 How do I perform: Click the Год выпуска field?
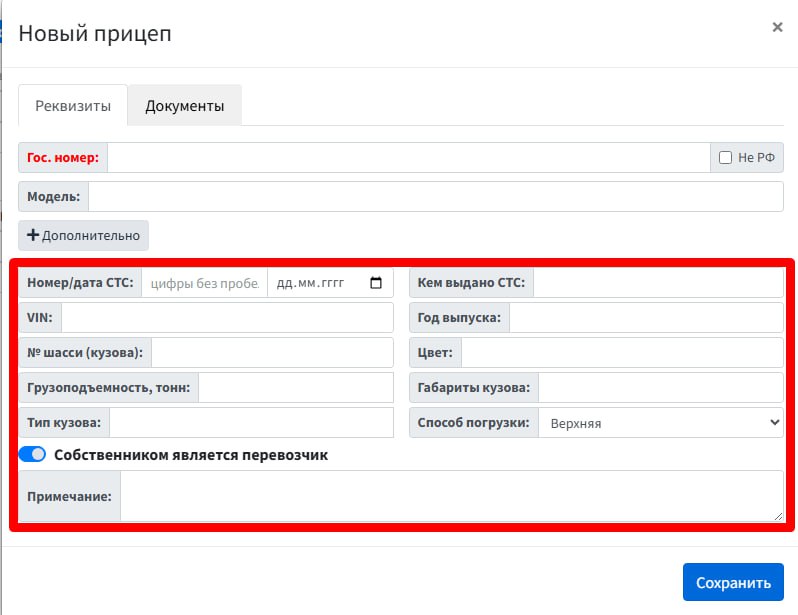[x=646, y=318]
